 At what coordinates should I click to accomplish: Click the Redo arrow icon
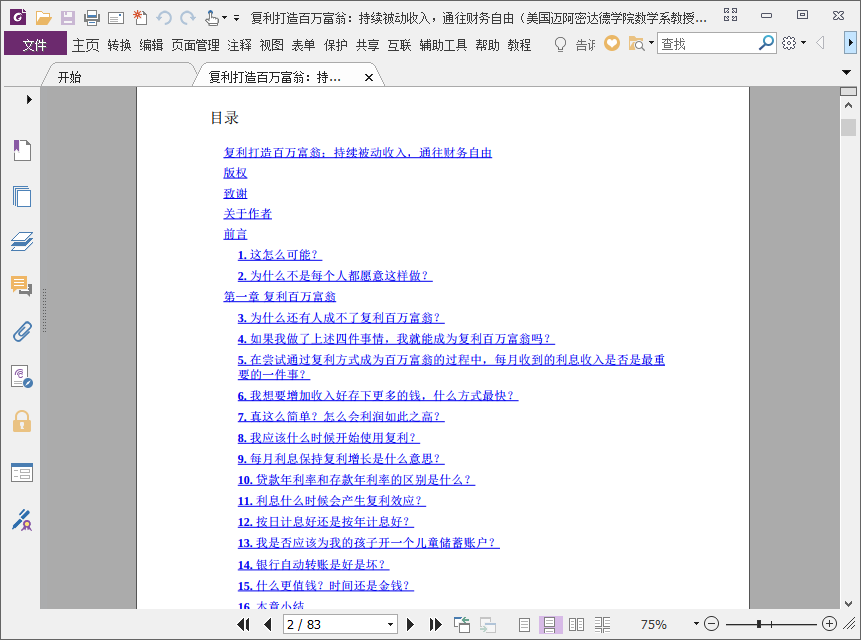[x=188, y=18]
